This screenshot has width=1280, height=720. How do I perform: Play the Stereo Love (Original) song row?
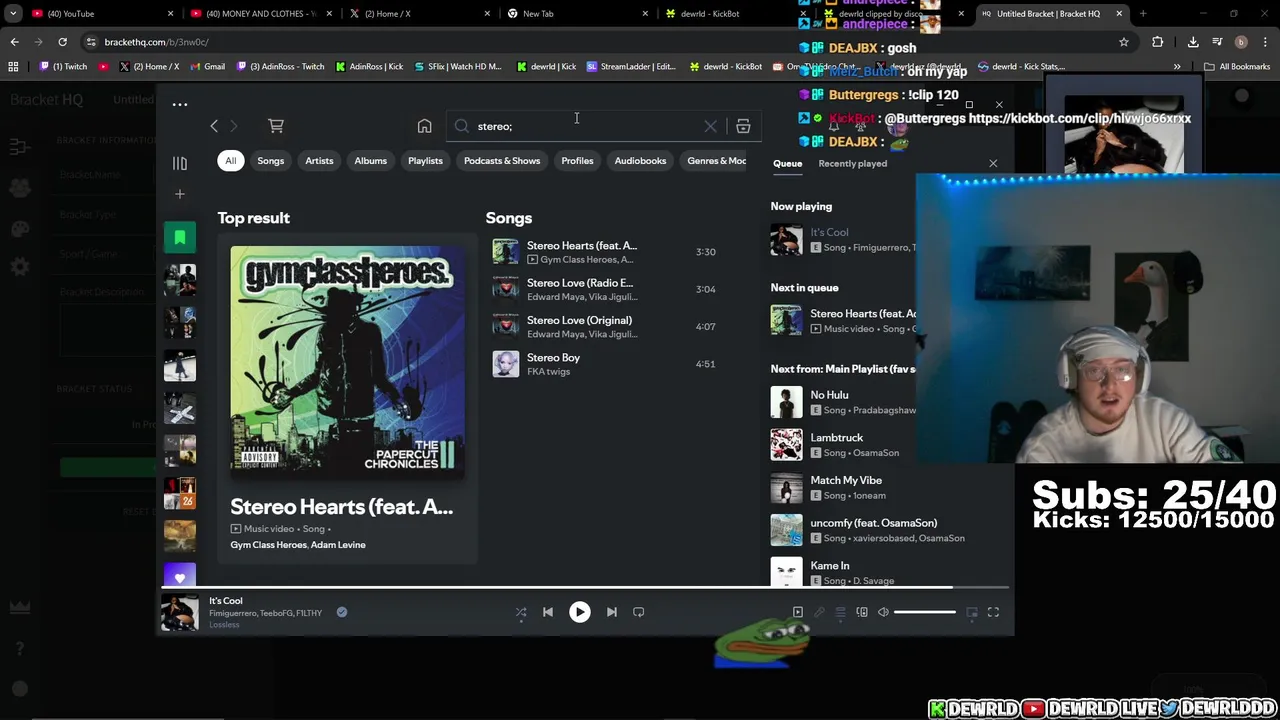click(x=605, y=327)
